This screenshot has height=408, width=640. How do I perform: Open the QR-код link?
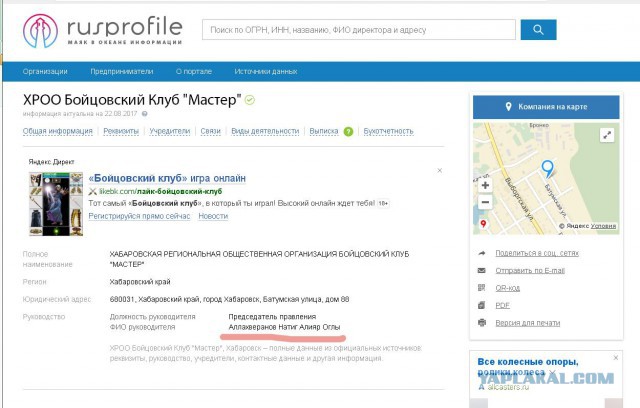click(508, 288)
